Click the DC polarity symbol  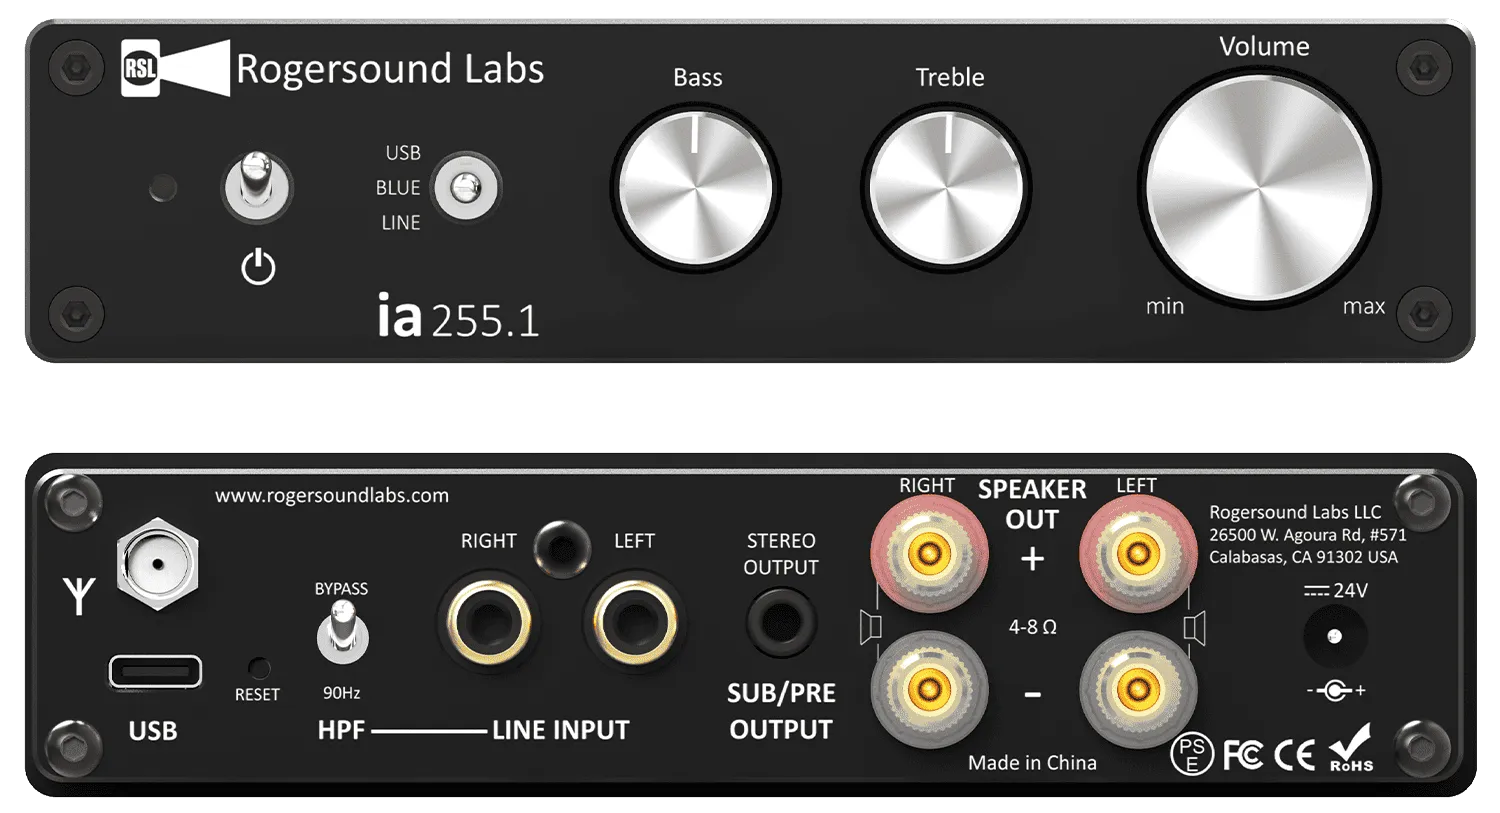(1335, 690)
